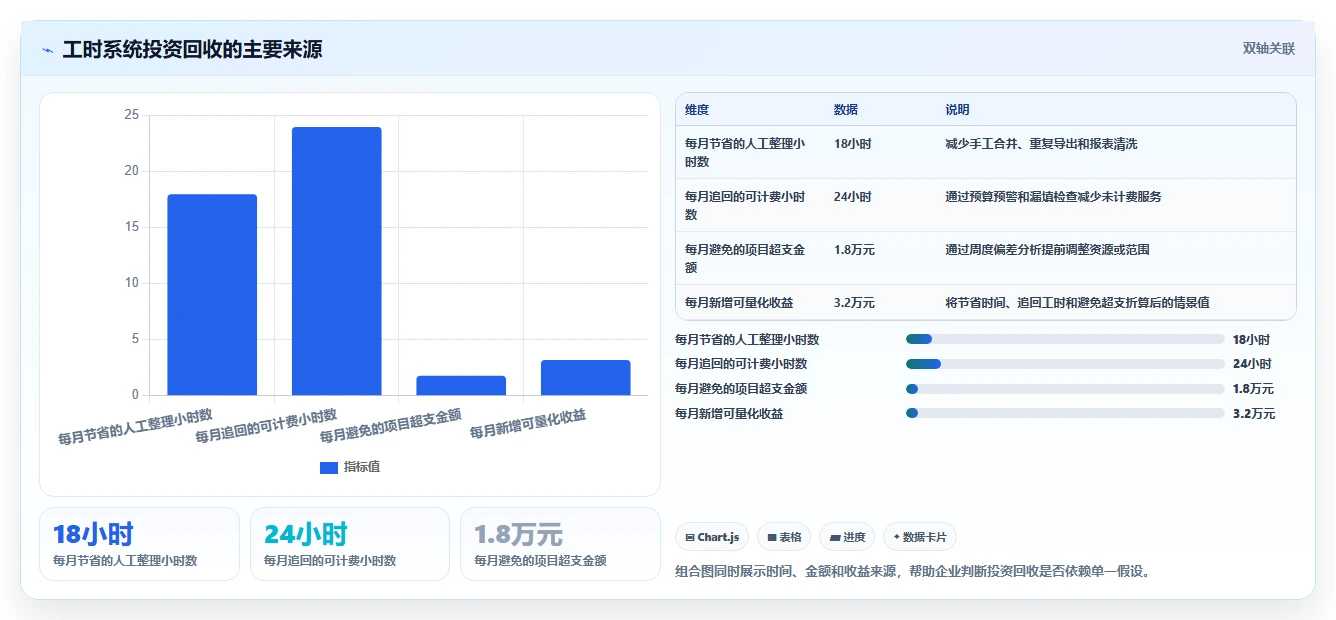The height and width of the screenshot is (620, 1336).
Task: Click the x-axis label 每月新增可量化收益
Action: 528,424
